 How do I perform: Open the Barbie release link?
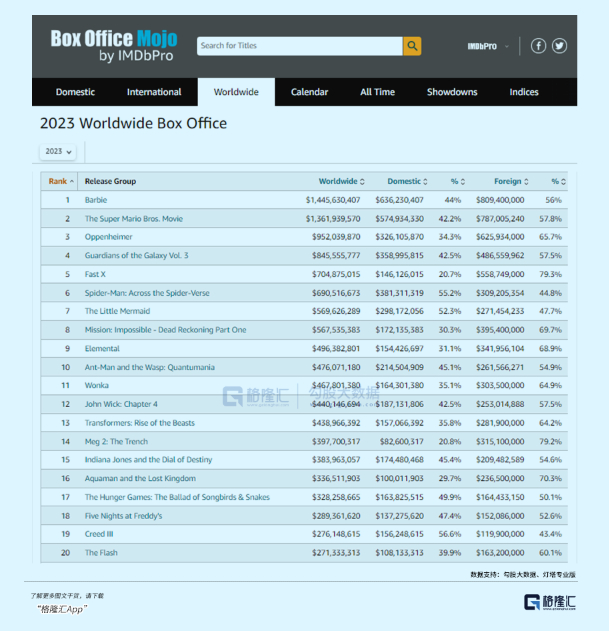pyautogui.click(x=96, y=200)
